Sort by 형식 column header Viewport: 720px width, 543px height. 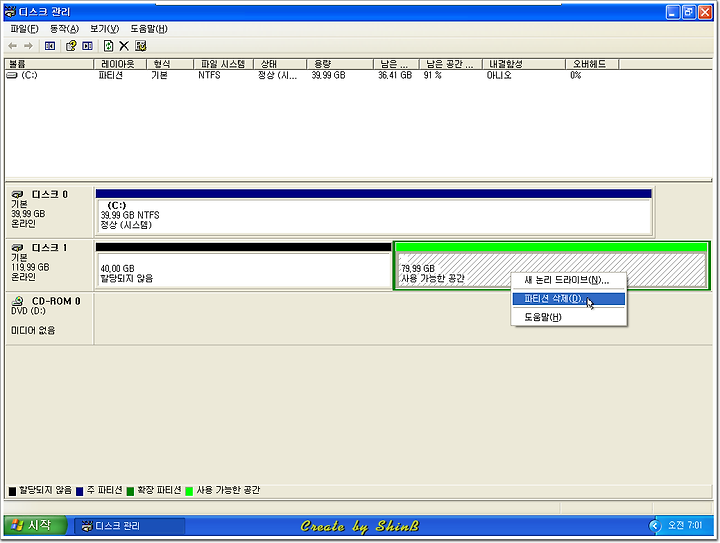click(x=170, y=64)
